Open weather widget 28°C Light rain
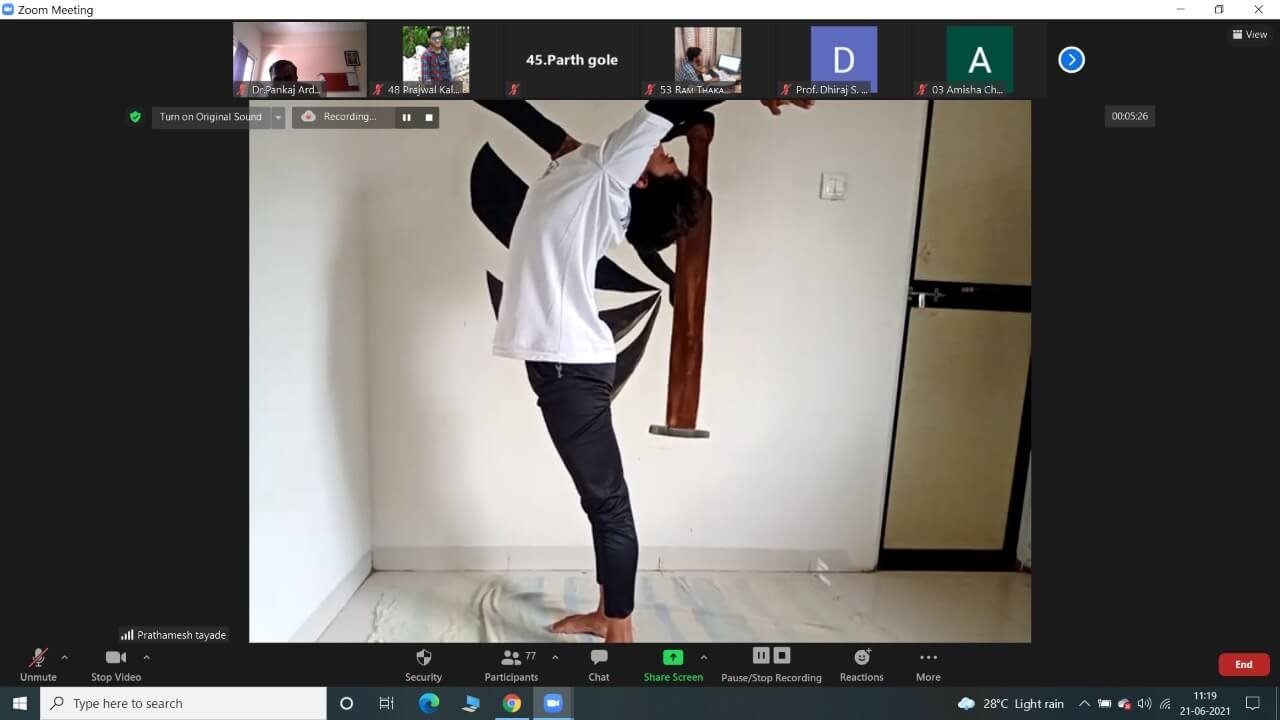Screen dimensions: 1280x720 [1010, 703]
